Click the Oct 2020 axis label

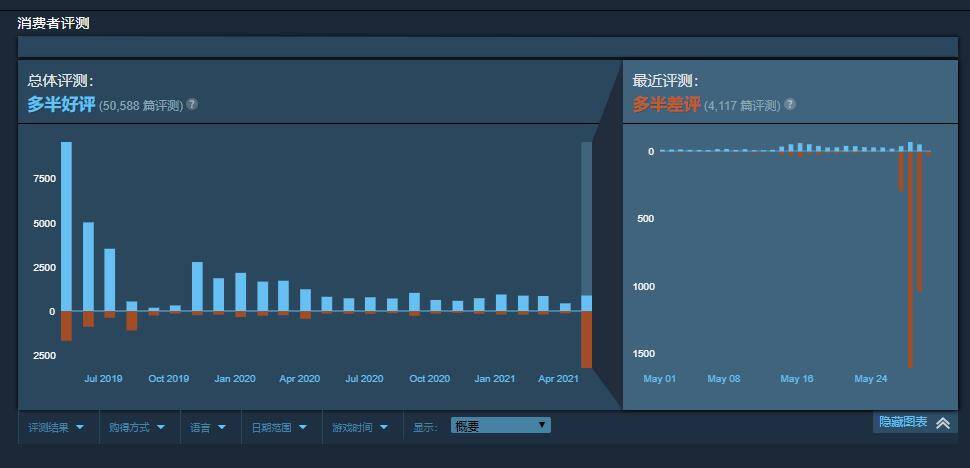point(429,379)
